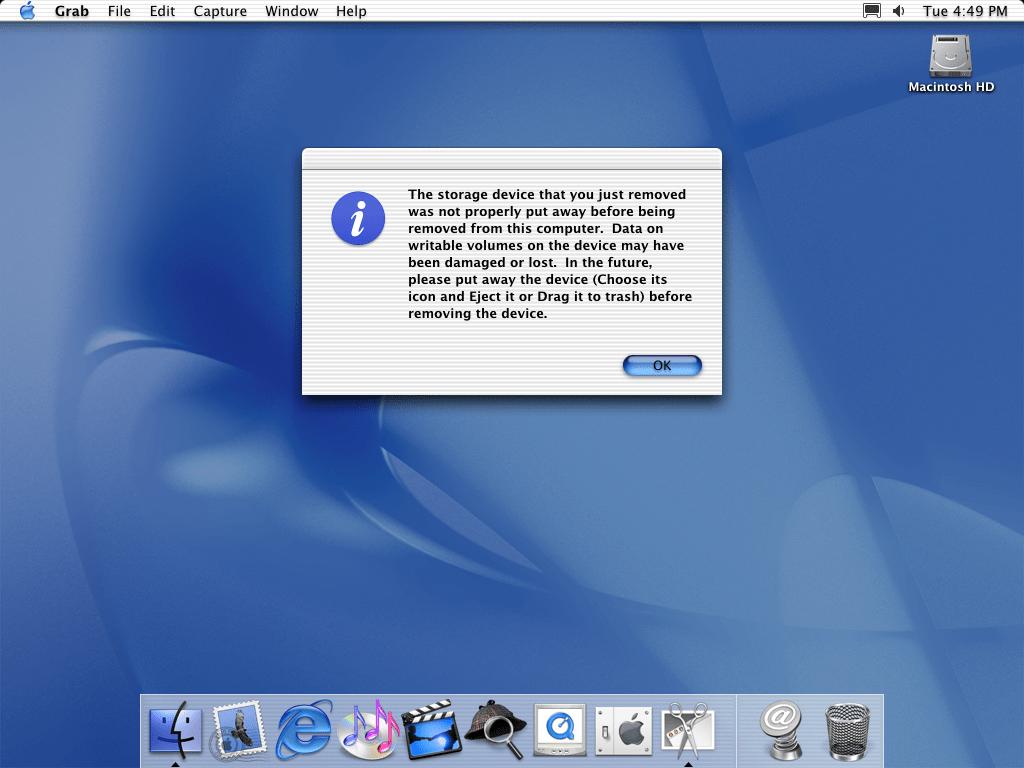
Task: Launch Mail from the Dock
Action: (238, 729)
